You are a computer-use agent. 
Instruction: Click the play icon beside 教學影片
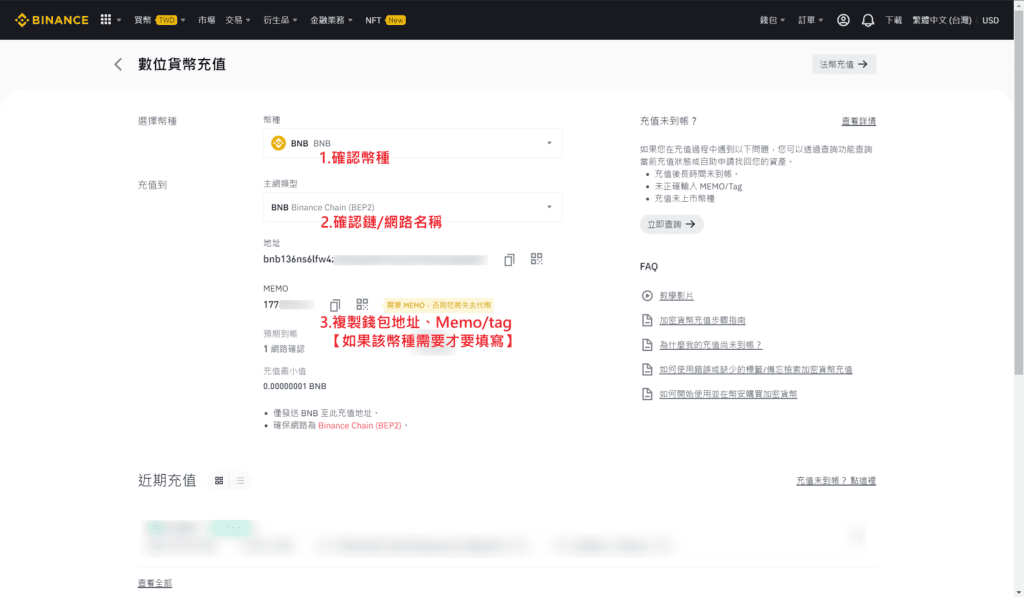point(647,296)
